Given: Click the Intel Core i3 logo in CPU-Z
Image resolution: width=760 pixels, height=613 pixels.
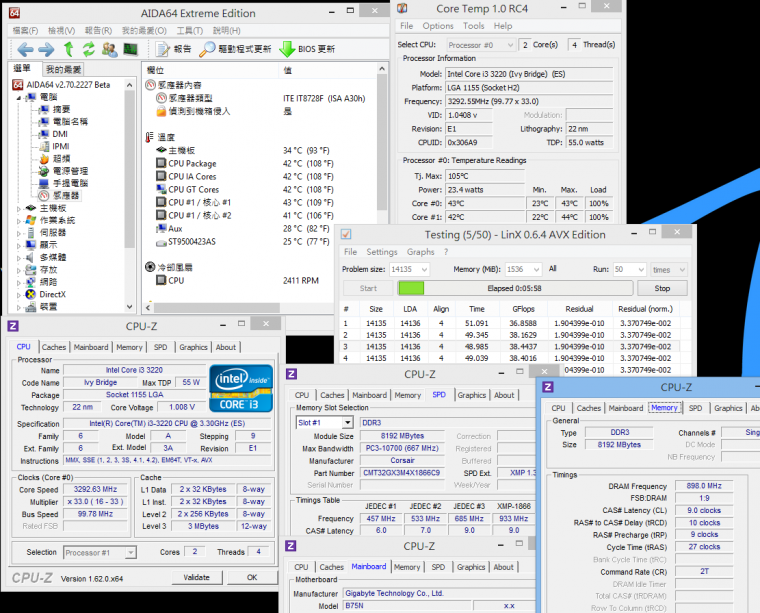Looking at the screenshot, I should (x=241, y=389).
